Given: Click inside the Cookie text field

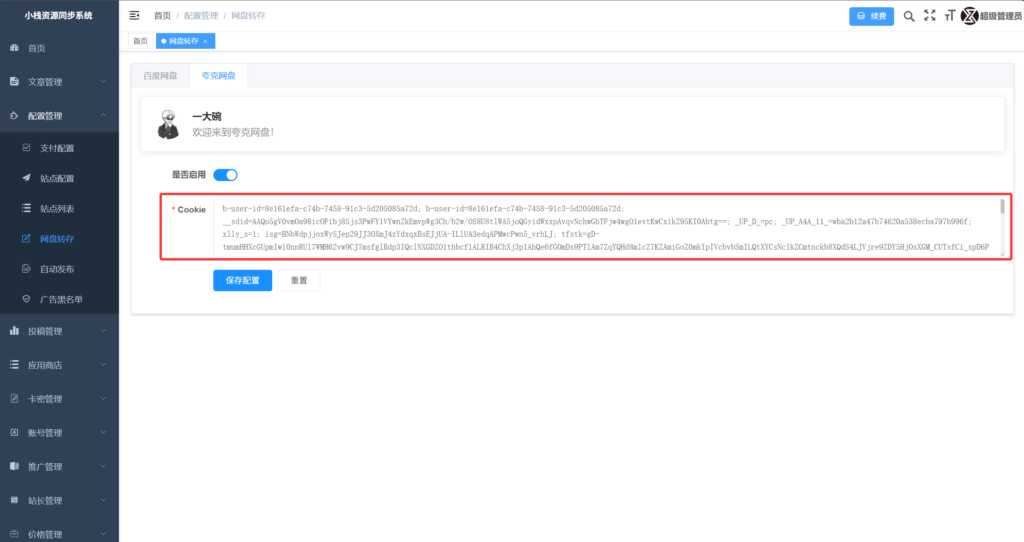Looking at the screenshot, I should [600, 227].
